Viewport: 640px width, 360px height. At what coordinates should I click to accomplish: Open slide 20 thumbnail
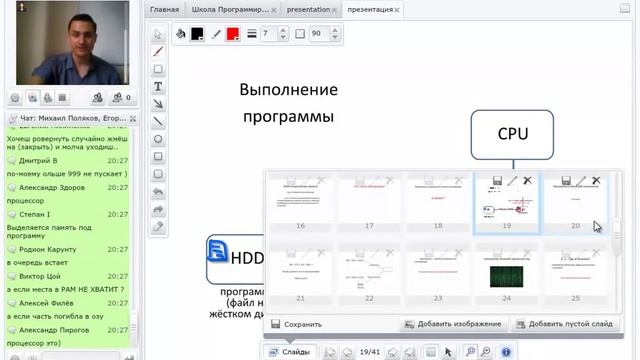(x=576, y=203)
